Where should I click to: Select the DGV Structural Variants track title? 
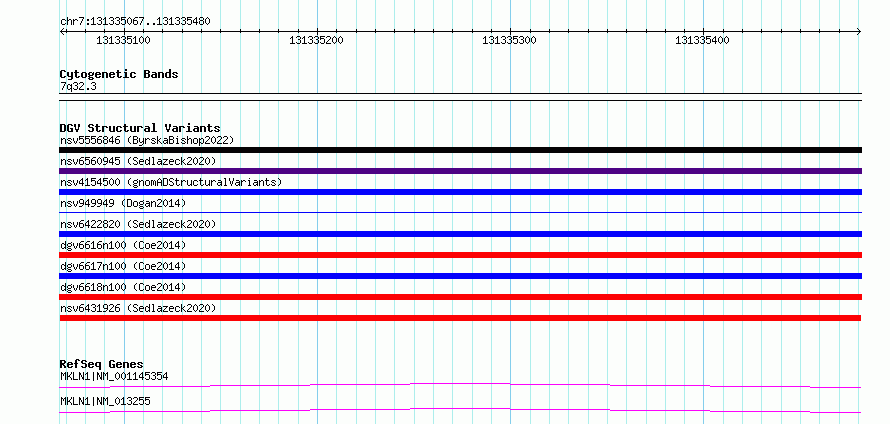click(x=140, y=128)
